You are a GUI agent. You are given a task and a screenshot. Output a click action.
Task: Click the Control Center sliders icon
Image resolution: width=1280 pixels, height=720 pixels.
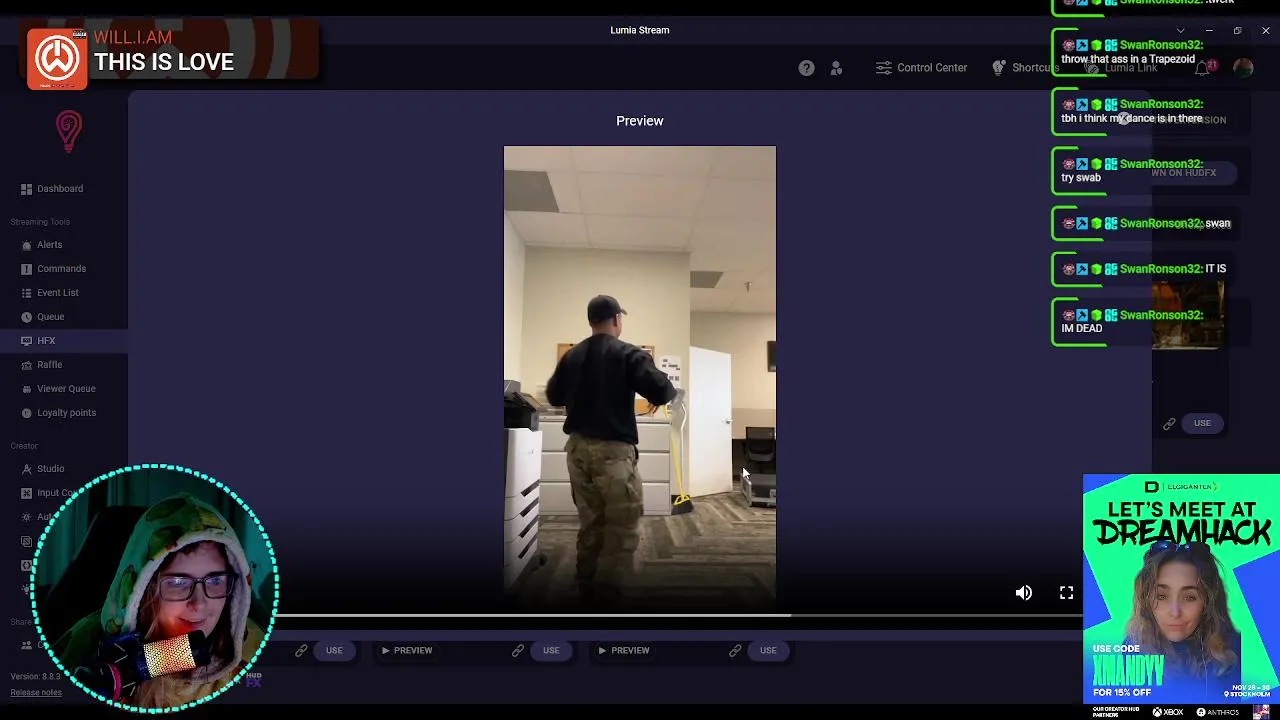click(883, 68)
